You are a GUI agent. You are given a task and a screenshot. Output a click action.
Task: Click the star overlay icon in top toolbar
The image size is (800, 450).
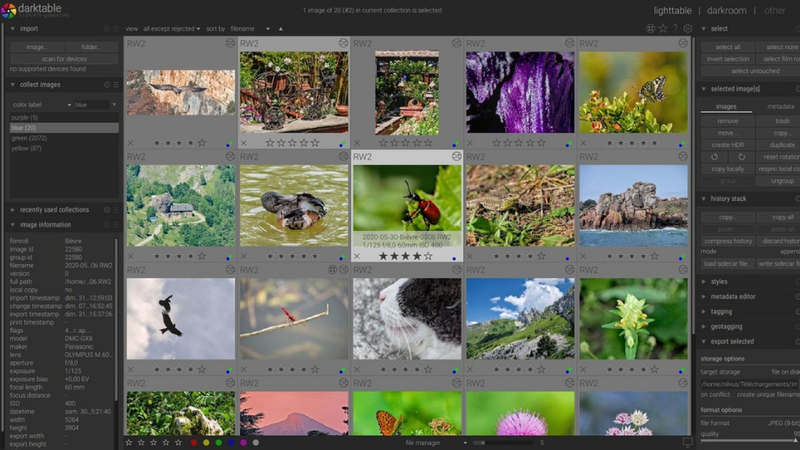(663, 29)
